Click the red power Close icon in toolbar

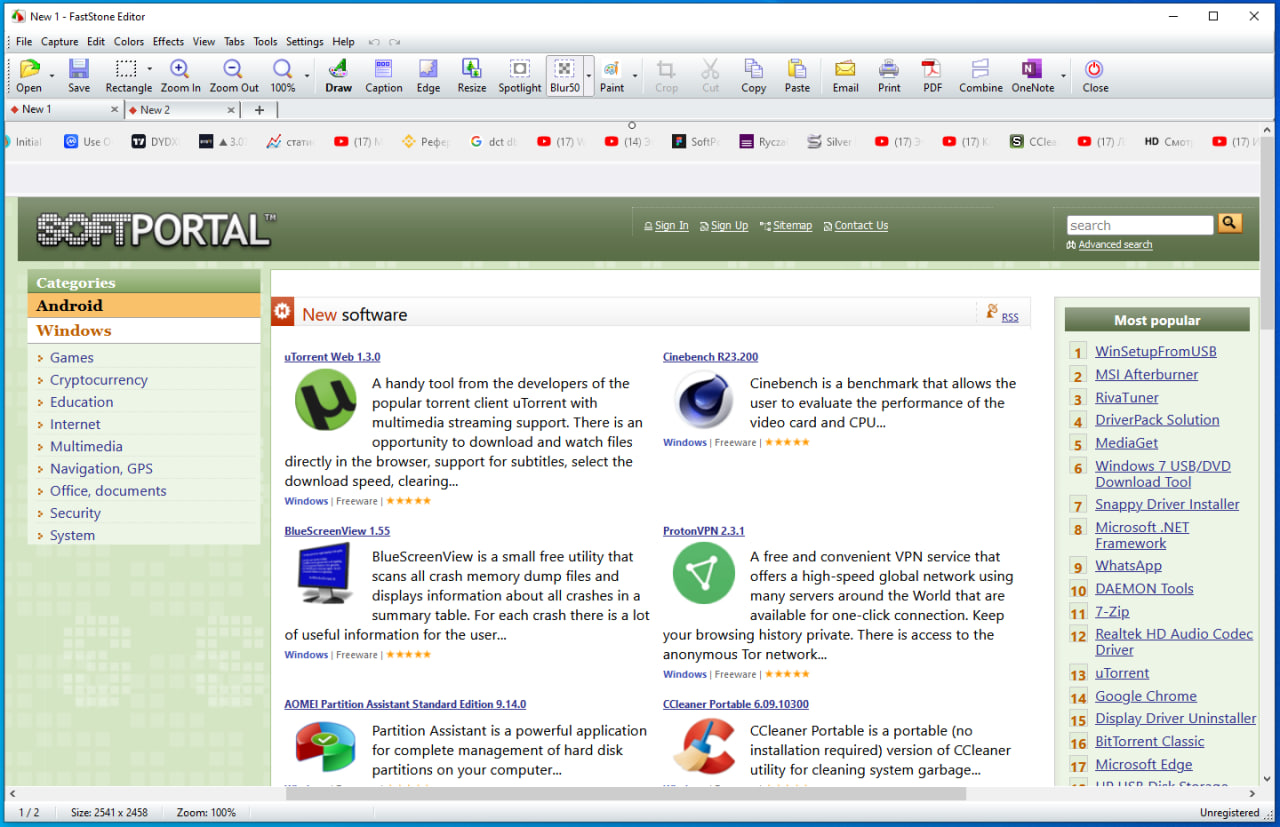(1094, 69)
